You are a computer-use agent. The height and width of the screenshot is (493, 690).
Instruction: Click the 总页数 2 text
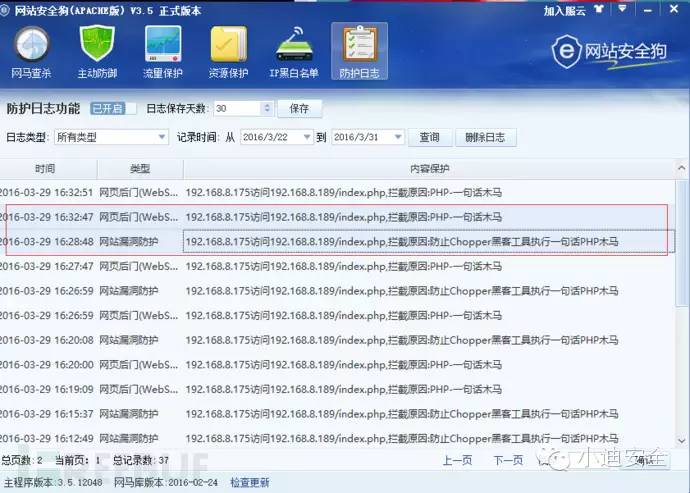pos(22,460)
